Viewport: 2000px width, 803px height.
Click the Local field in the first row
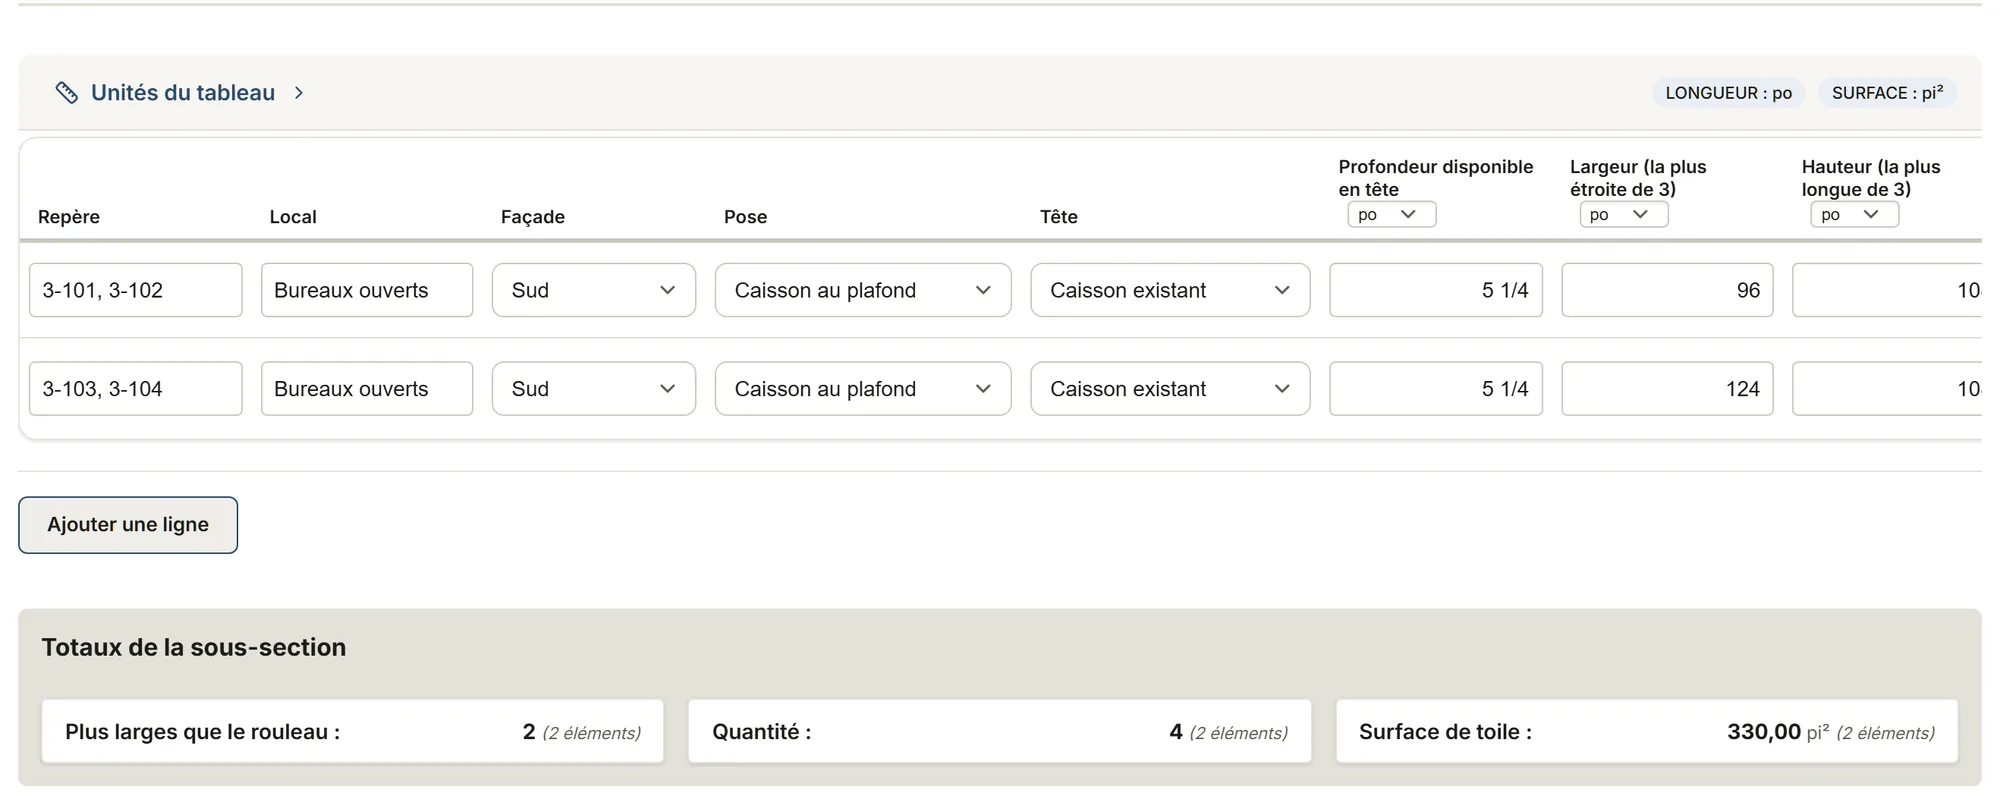pos(367,290)
